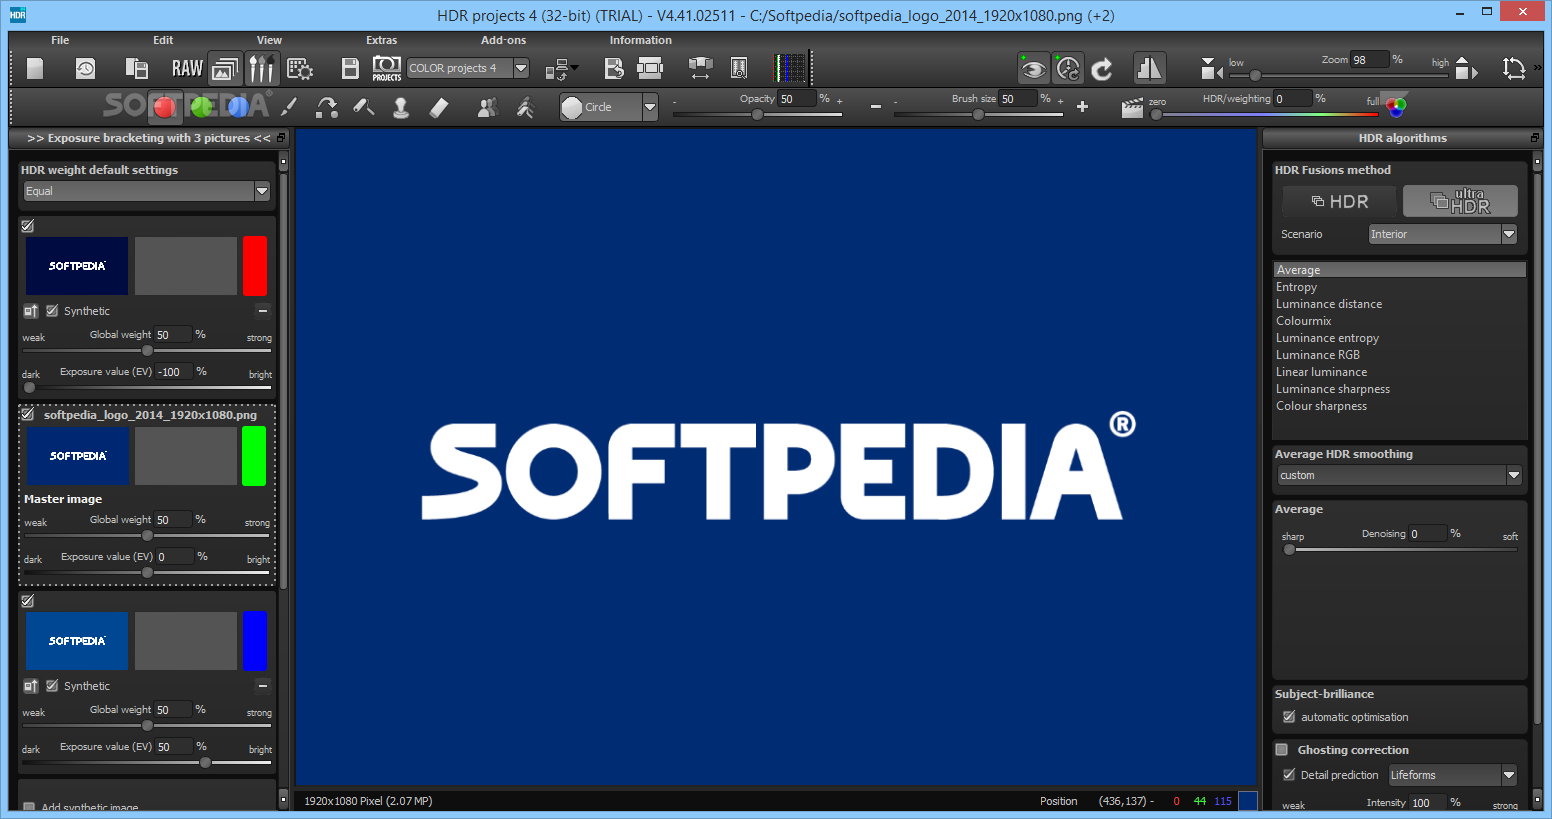
Task: Click the clapperboard icon near HDR/weighting
Action: pyautogui.click(x=1132, y=108)
